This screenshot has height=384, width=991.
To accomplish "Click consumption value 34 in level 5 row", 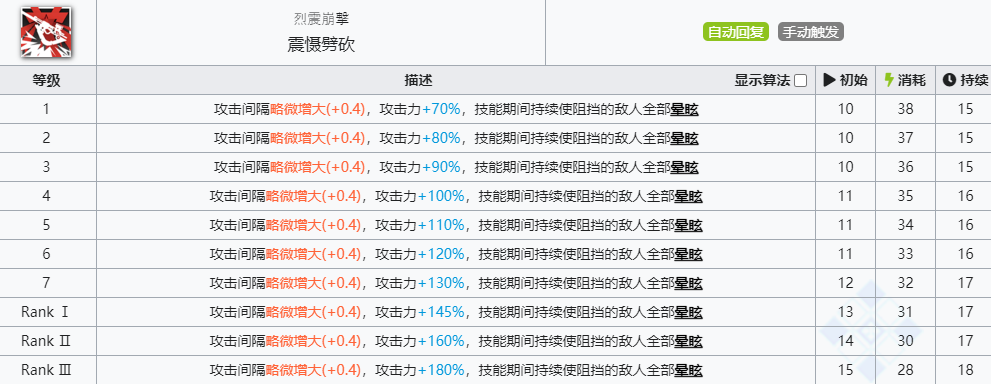I will click(905, 225).
